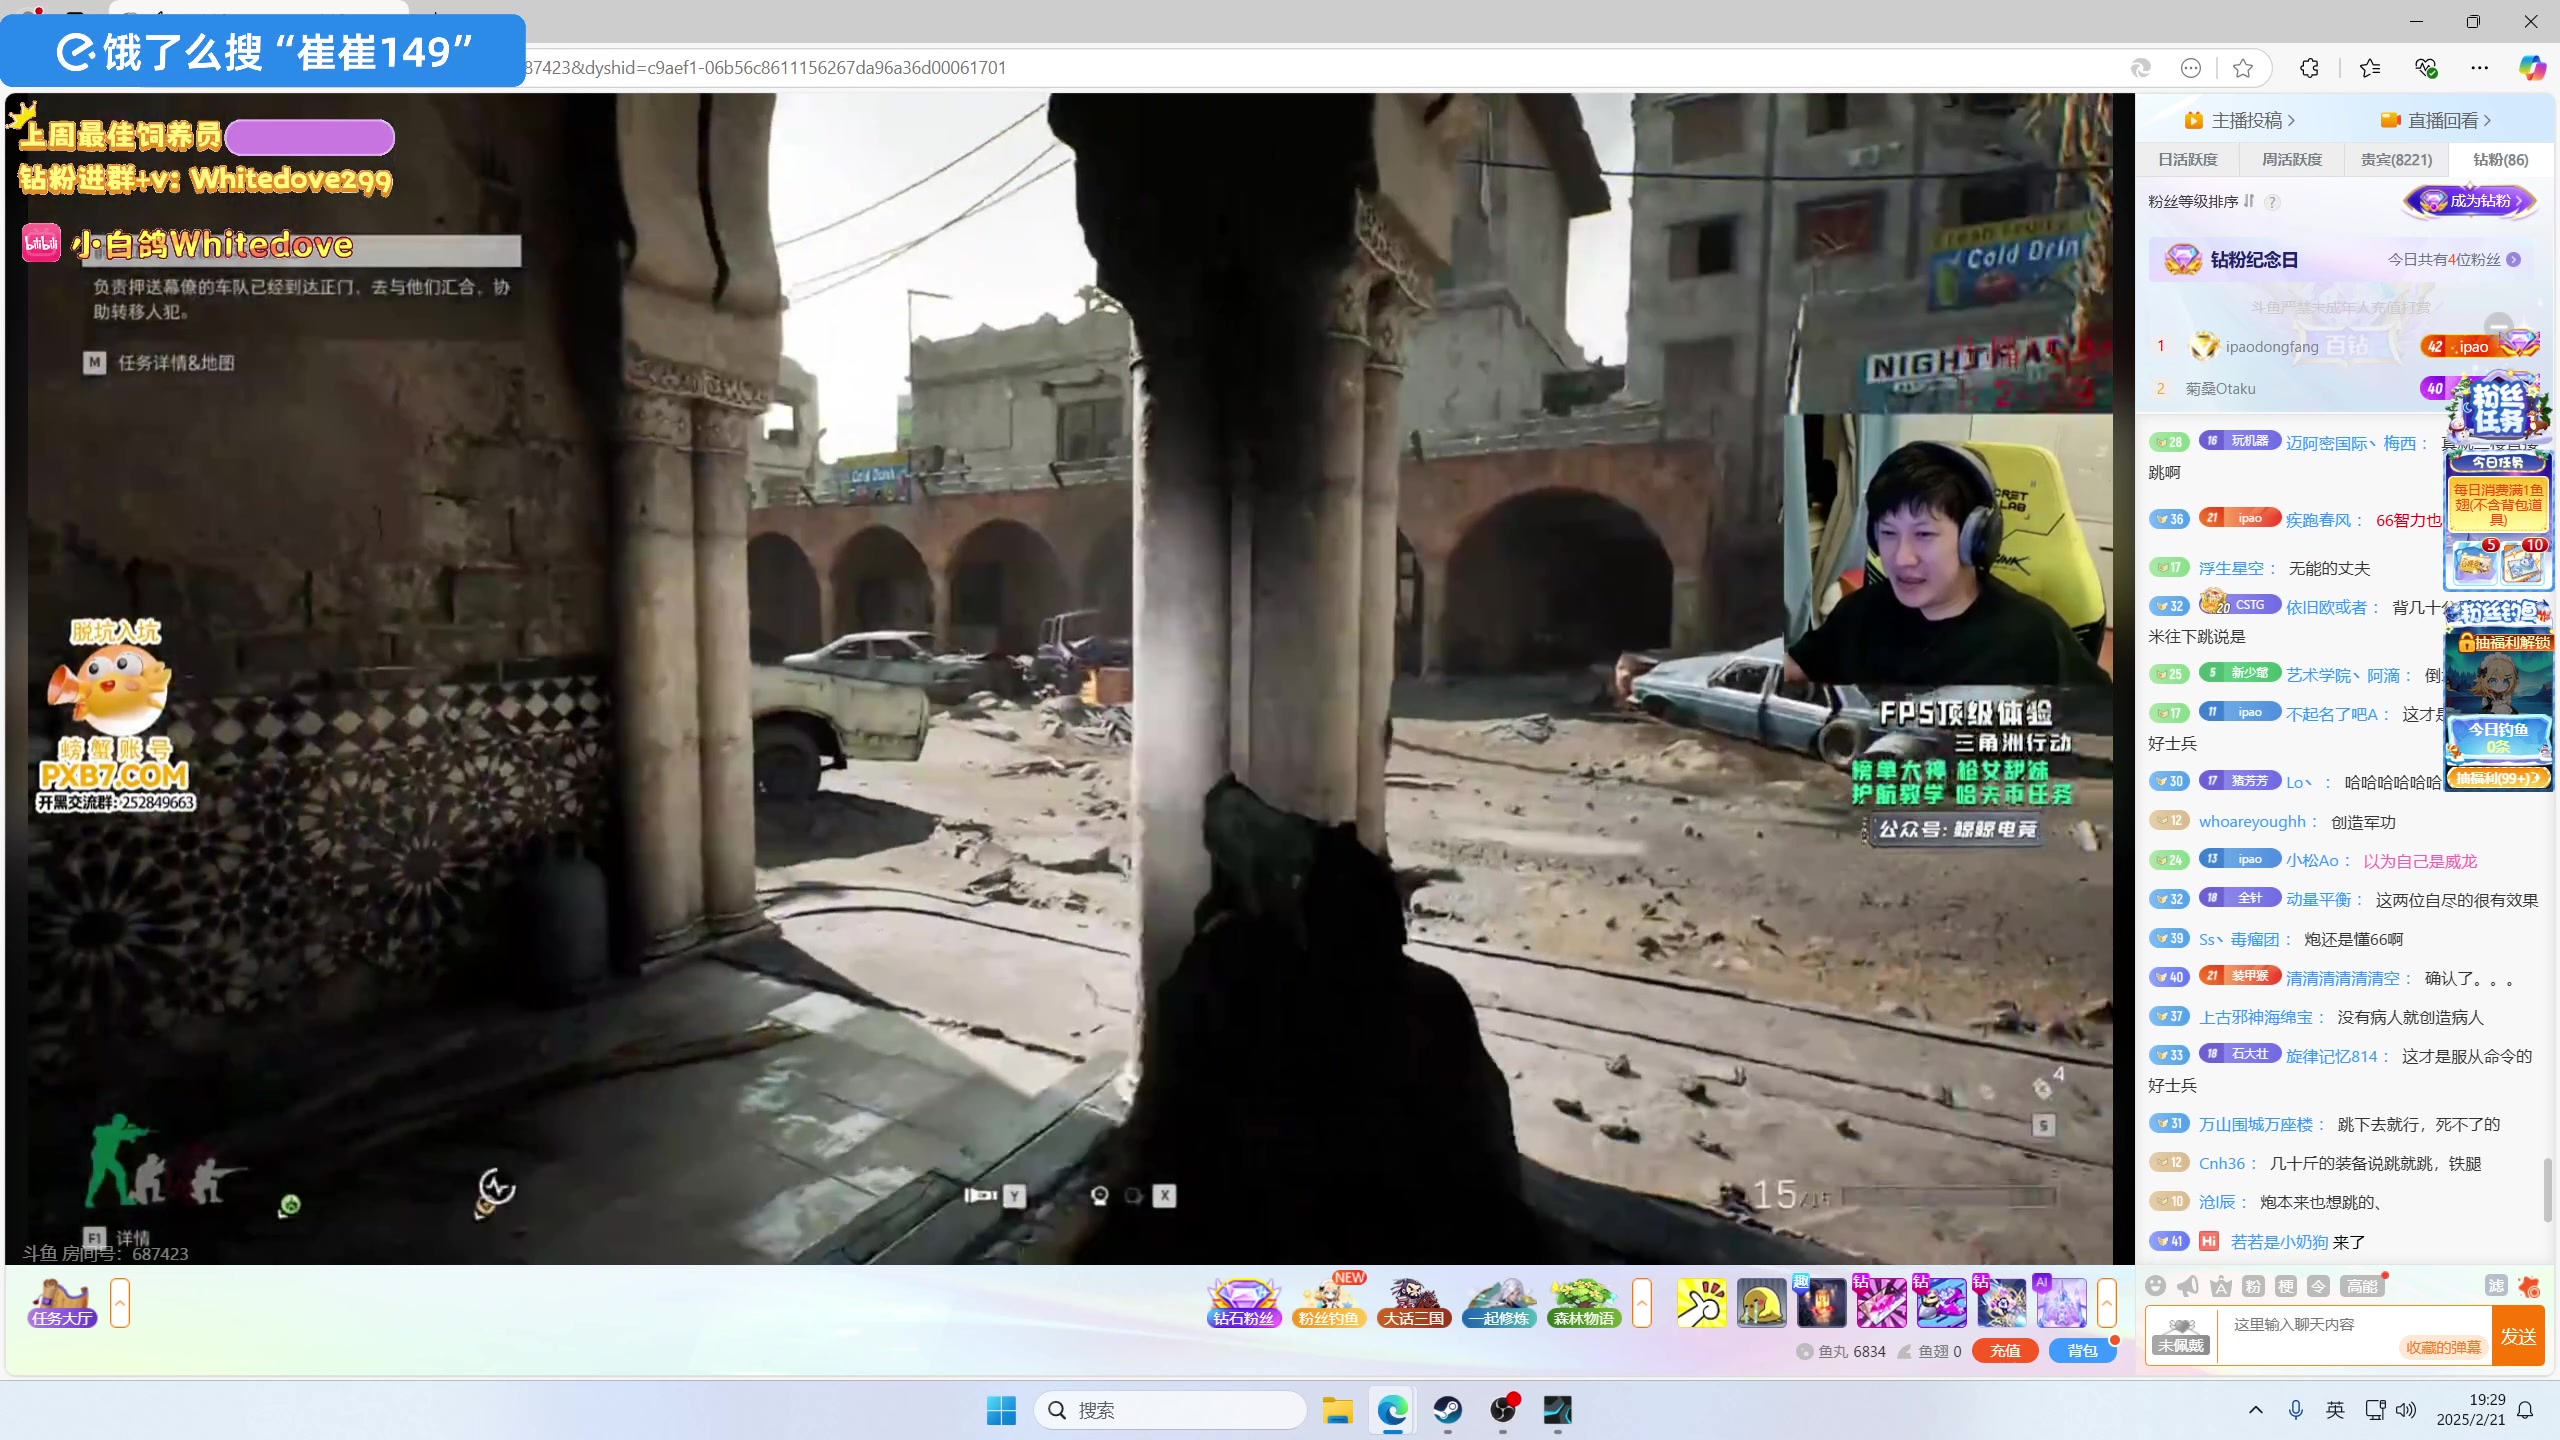Open 主播投稿 streamer uploads

click(2239, 120)
